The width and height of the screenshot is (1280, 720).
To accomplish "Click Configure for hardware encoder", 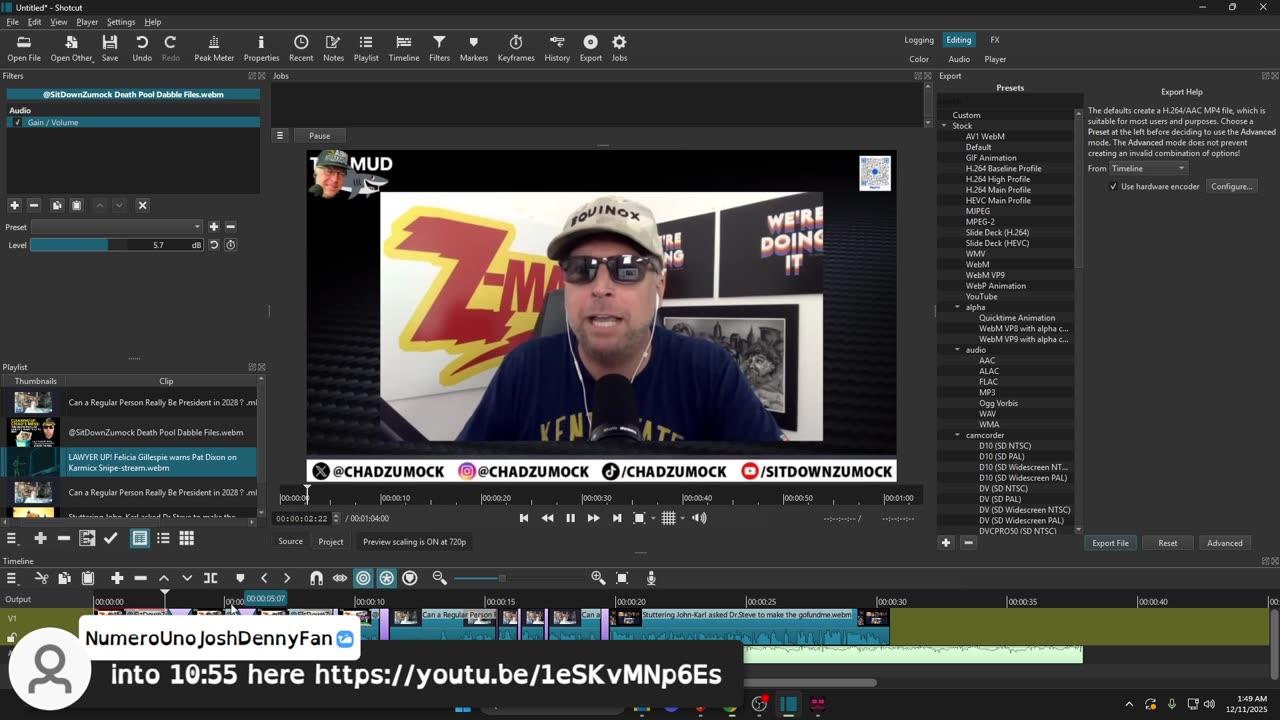I will (x=1231, y=186).
